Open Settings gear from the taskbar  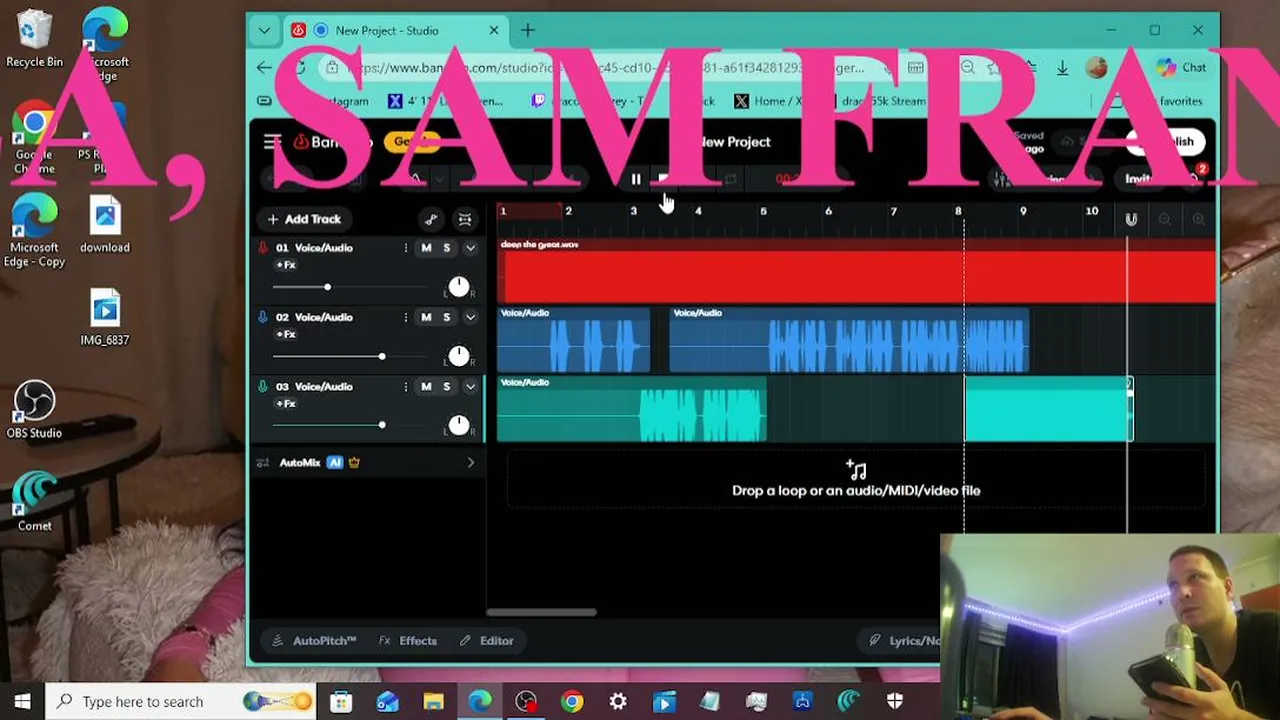(x=618, y=702)
